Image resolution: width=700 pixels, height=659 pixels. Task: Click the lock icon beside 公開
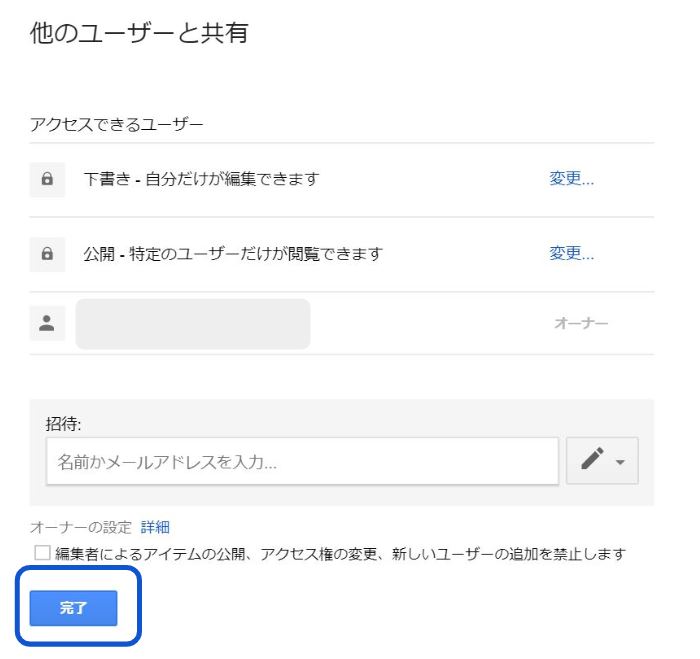coord(47,254)
